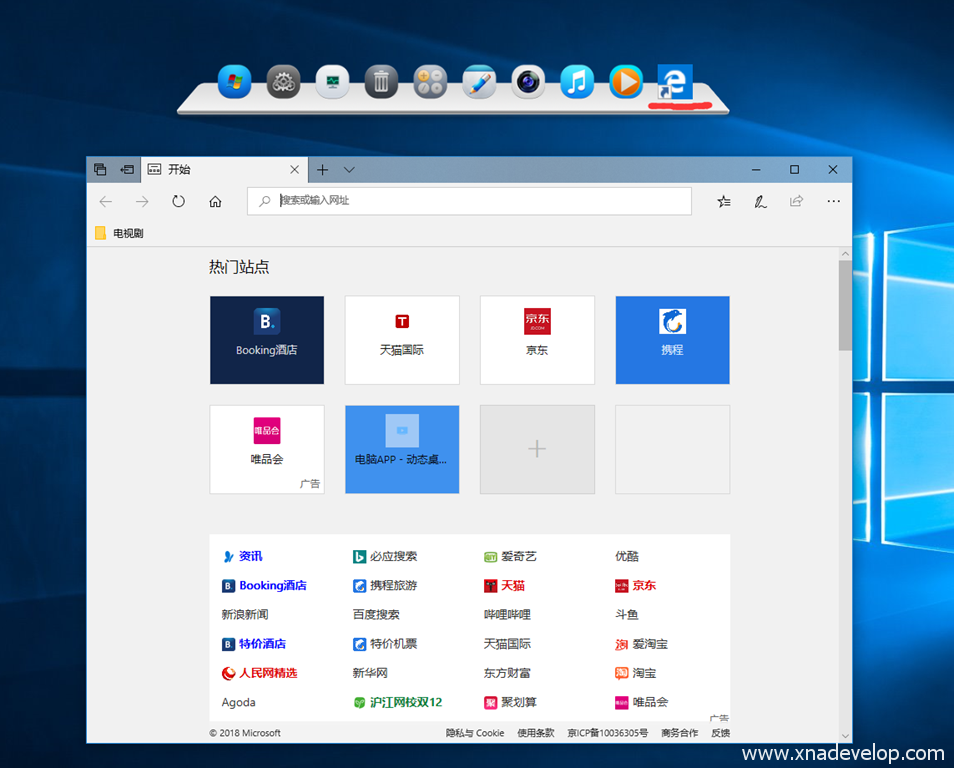Expand the tab previews chevron
Screen dimensions: 954x768
point(349,170)
